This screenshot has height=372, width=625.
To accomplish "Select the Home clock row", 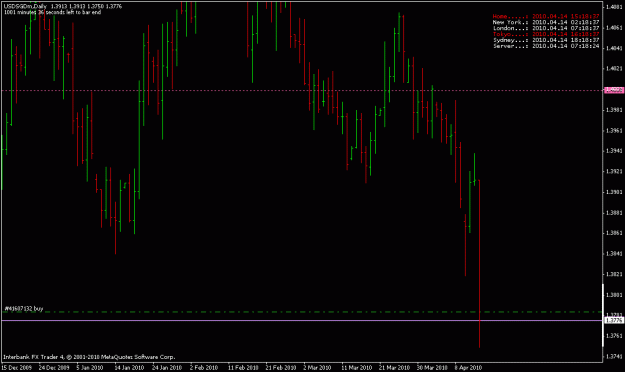I will tap(546, 16).
